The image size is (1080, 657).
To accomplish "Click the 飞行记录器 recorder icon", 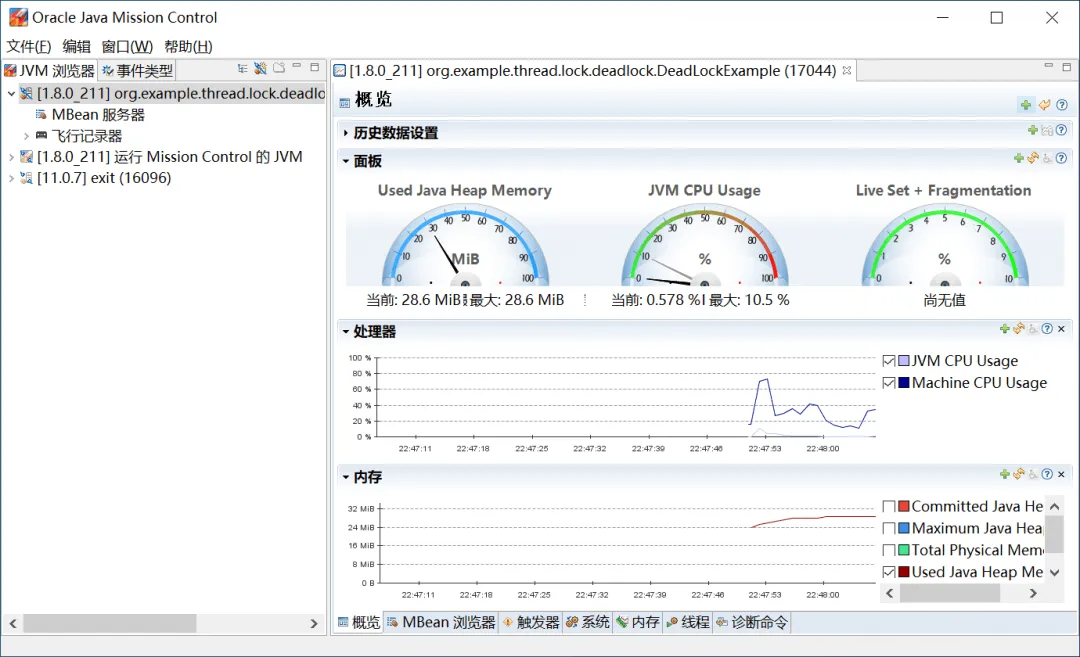I will click(x=41, y=136).
